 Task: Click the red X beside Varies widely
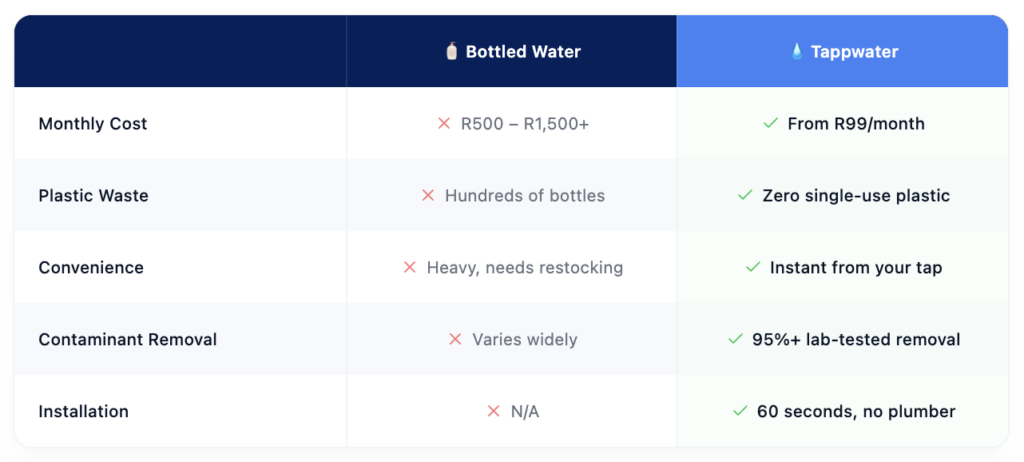tap(455, 338)
